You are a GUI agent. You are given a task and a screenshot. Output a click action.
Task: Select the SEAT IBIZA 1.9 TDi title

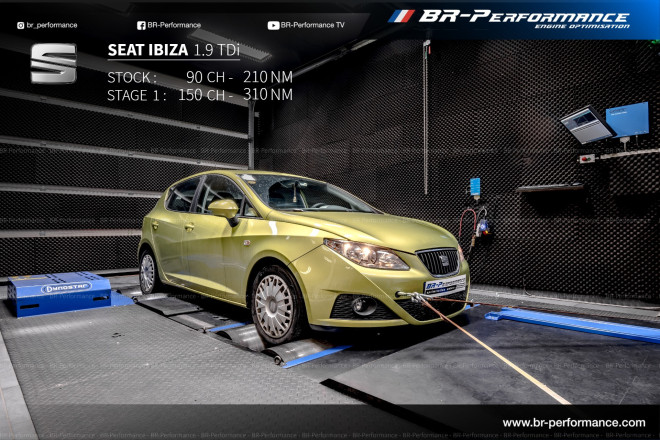174,50
